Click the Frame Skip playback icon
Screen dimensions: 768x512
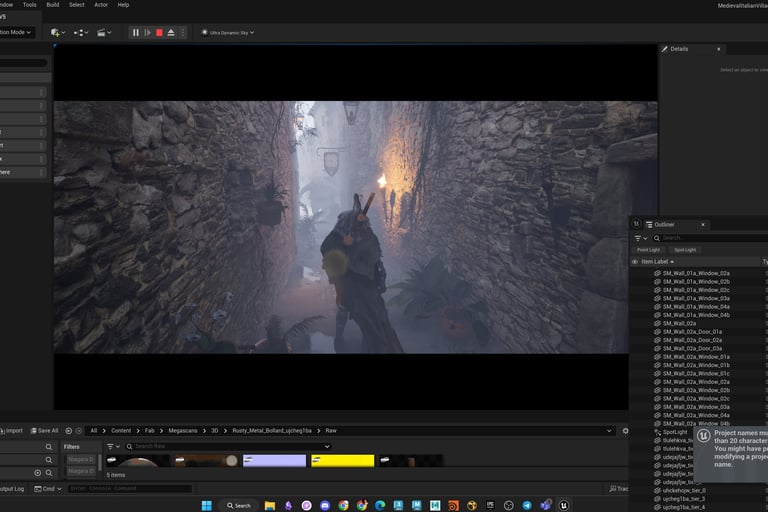[x=148, y=33]
